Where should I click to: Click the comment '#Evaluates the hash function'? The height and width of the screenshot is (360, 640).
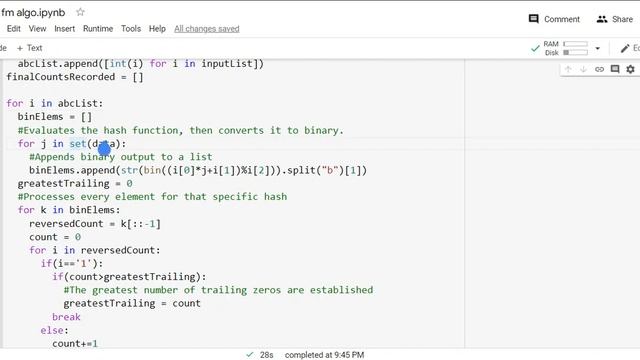click(180, 130)
